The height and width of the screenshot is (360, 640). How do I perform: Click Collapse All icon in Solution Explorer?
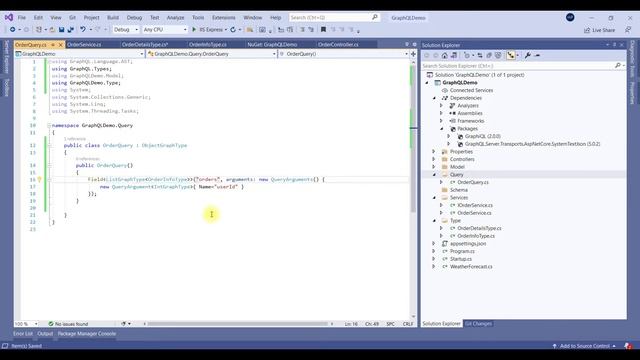coord(489,56)
